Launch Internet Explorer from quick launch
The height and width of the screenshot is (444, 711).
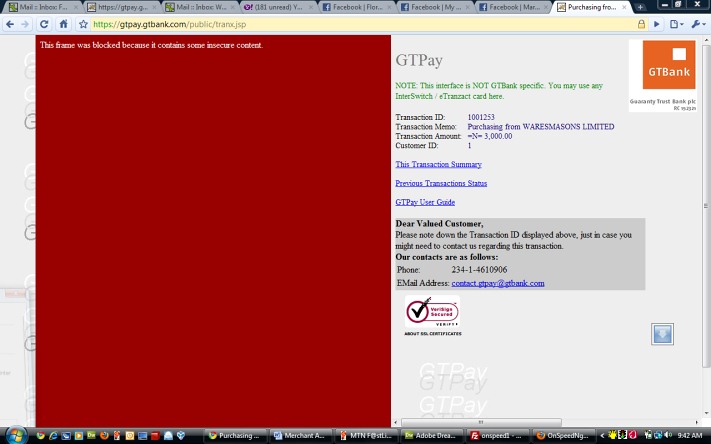click(x=53, y=435)
